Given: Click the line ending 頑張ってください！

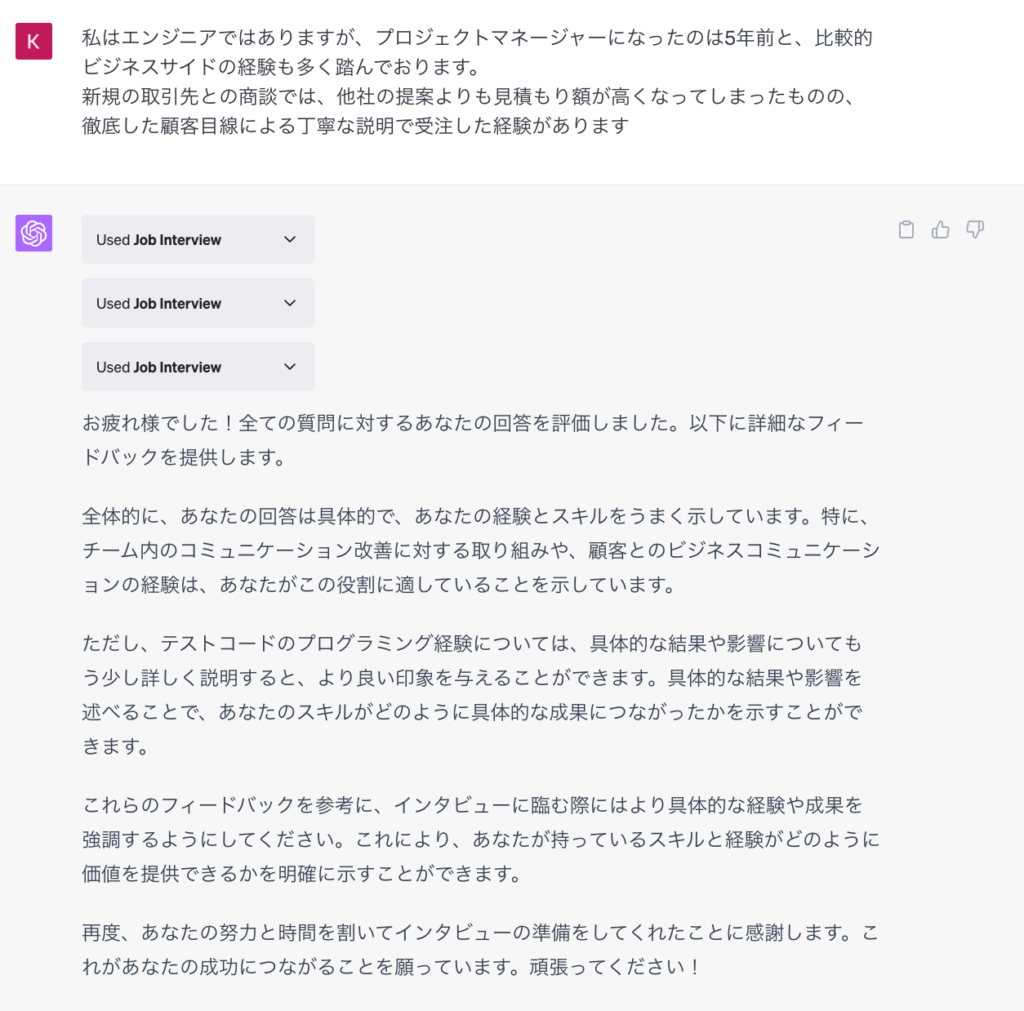Looking at the screenshot, I should pos(392,966).
